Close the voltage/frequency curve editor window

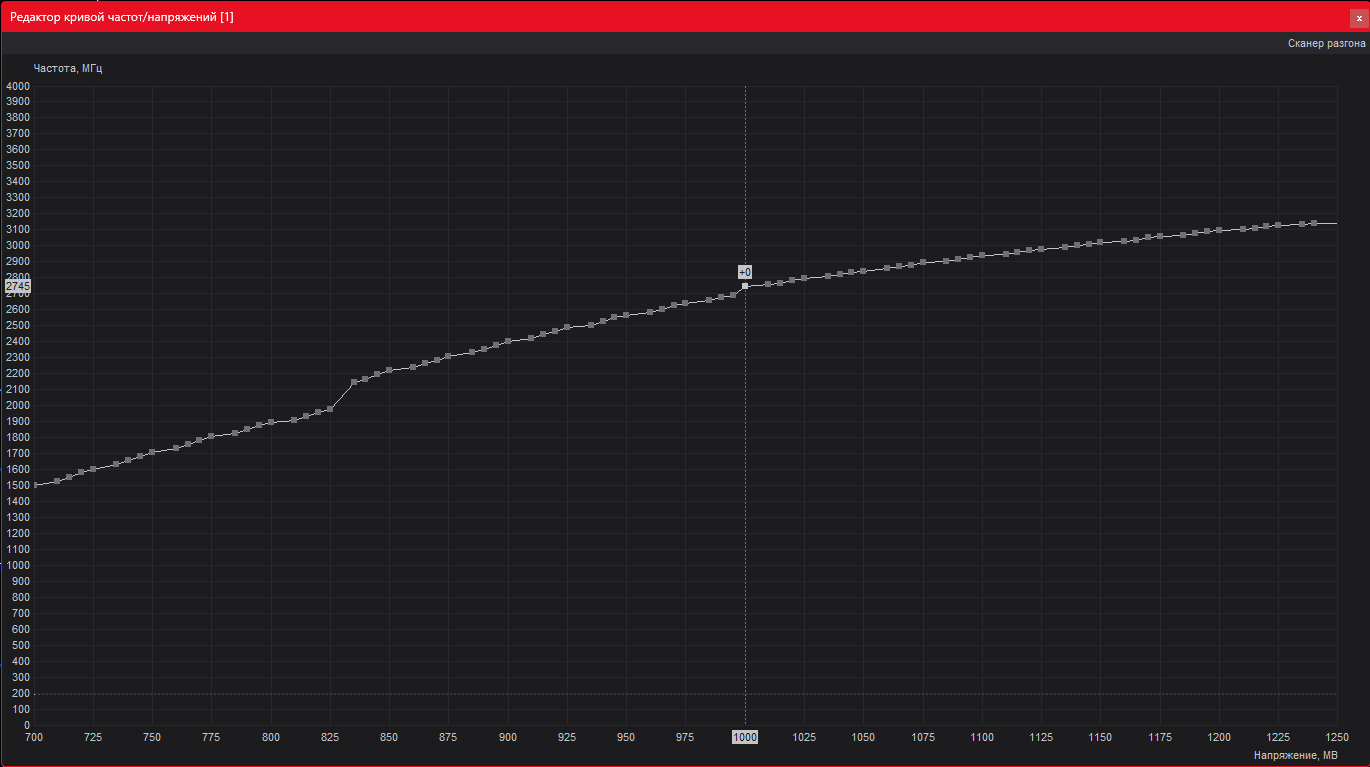[1358, 17]
